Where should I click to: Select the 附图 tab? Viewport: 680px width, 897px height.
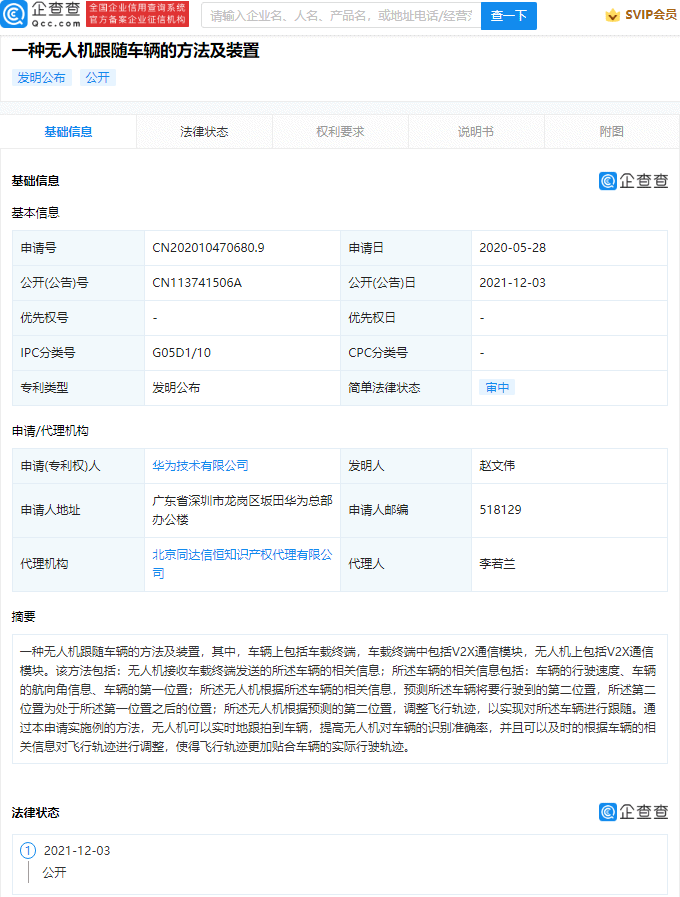click(612, 132)
